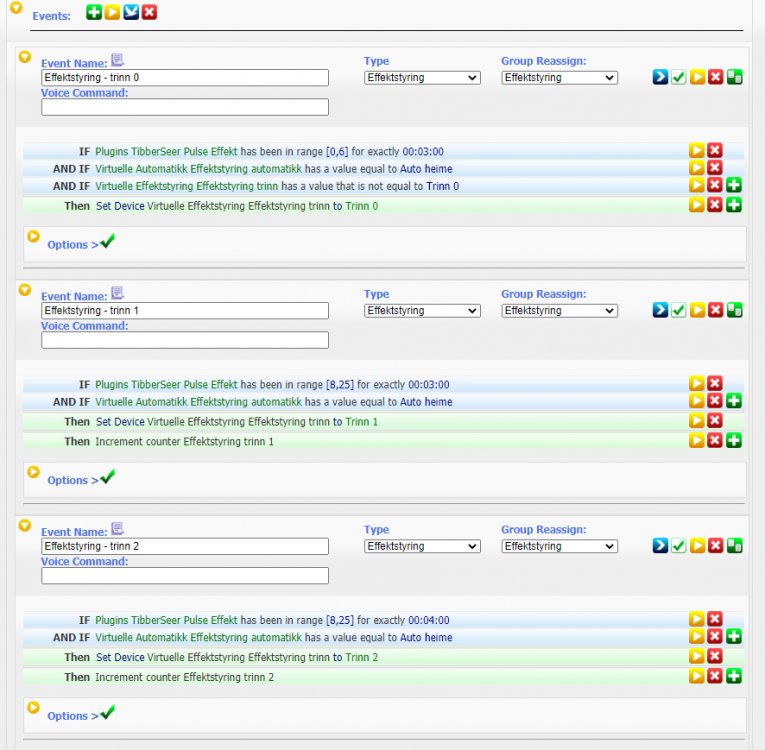Expand Options section under trinn 0 event
Viewport: 765px width, 750px height.
coord(73,244)
